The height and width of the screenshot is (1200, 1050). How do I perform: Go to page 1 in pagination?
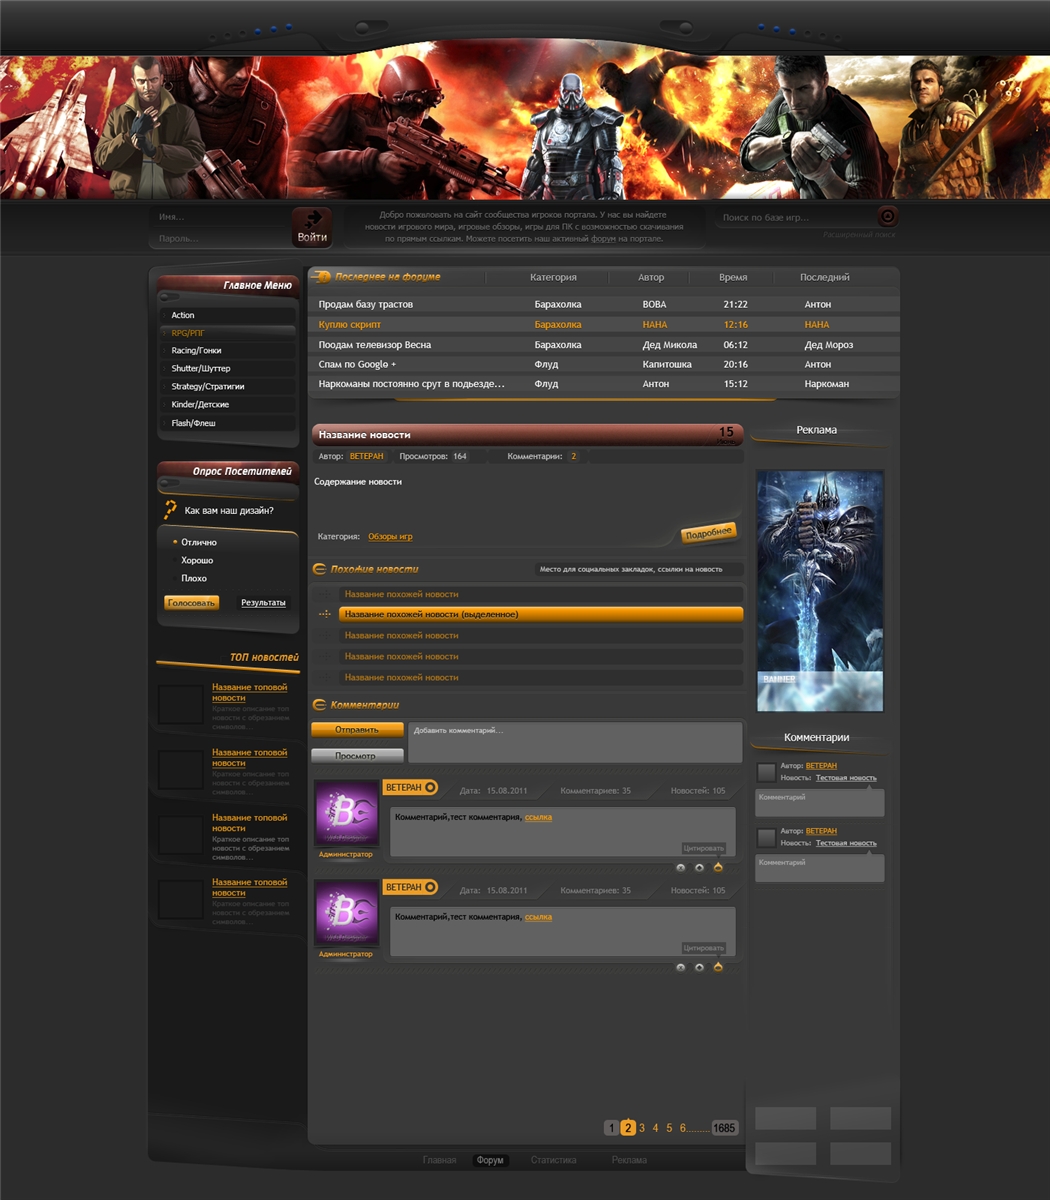(612, 1128)
